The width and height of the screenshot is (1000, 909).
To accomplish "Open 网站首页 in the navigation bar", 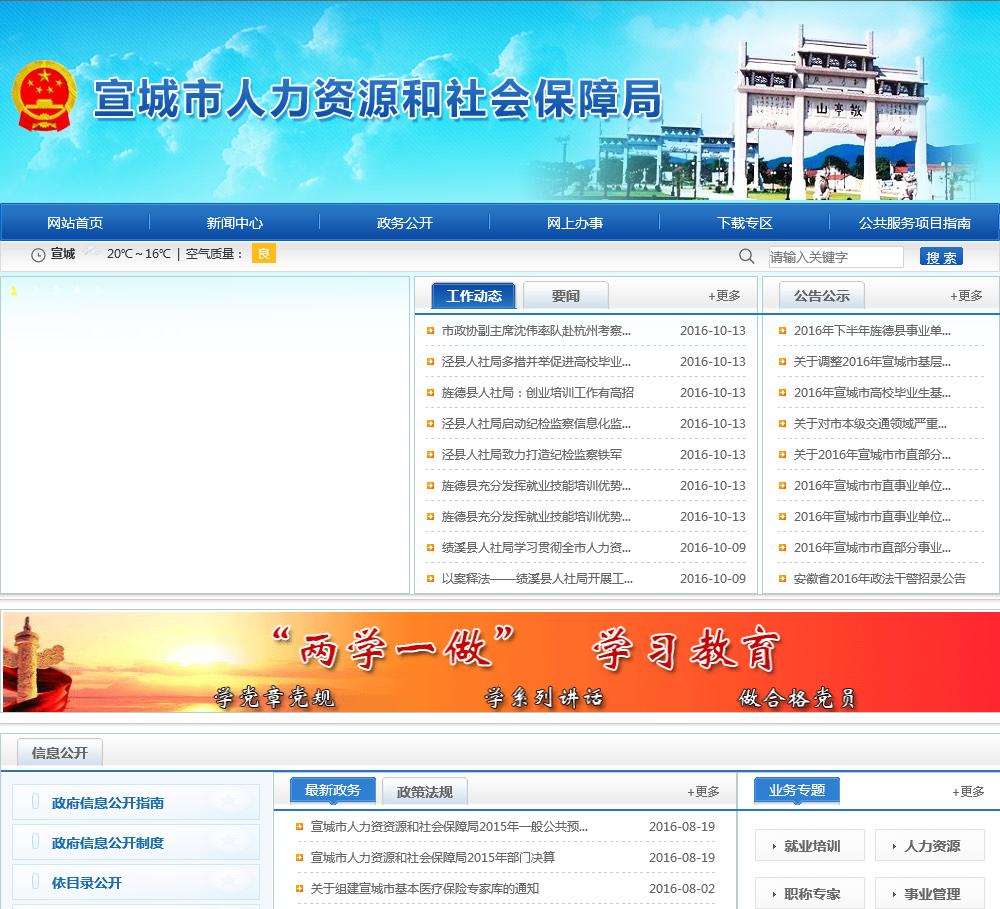I will 75,223.
